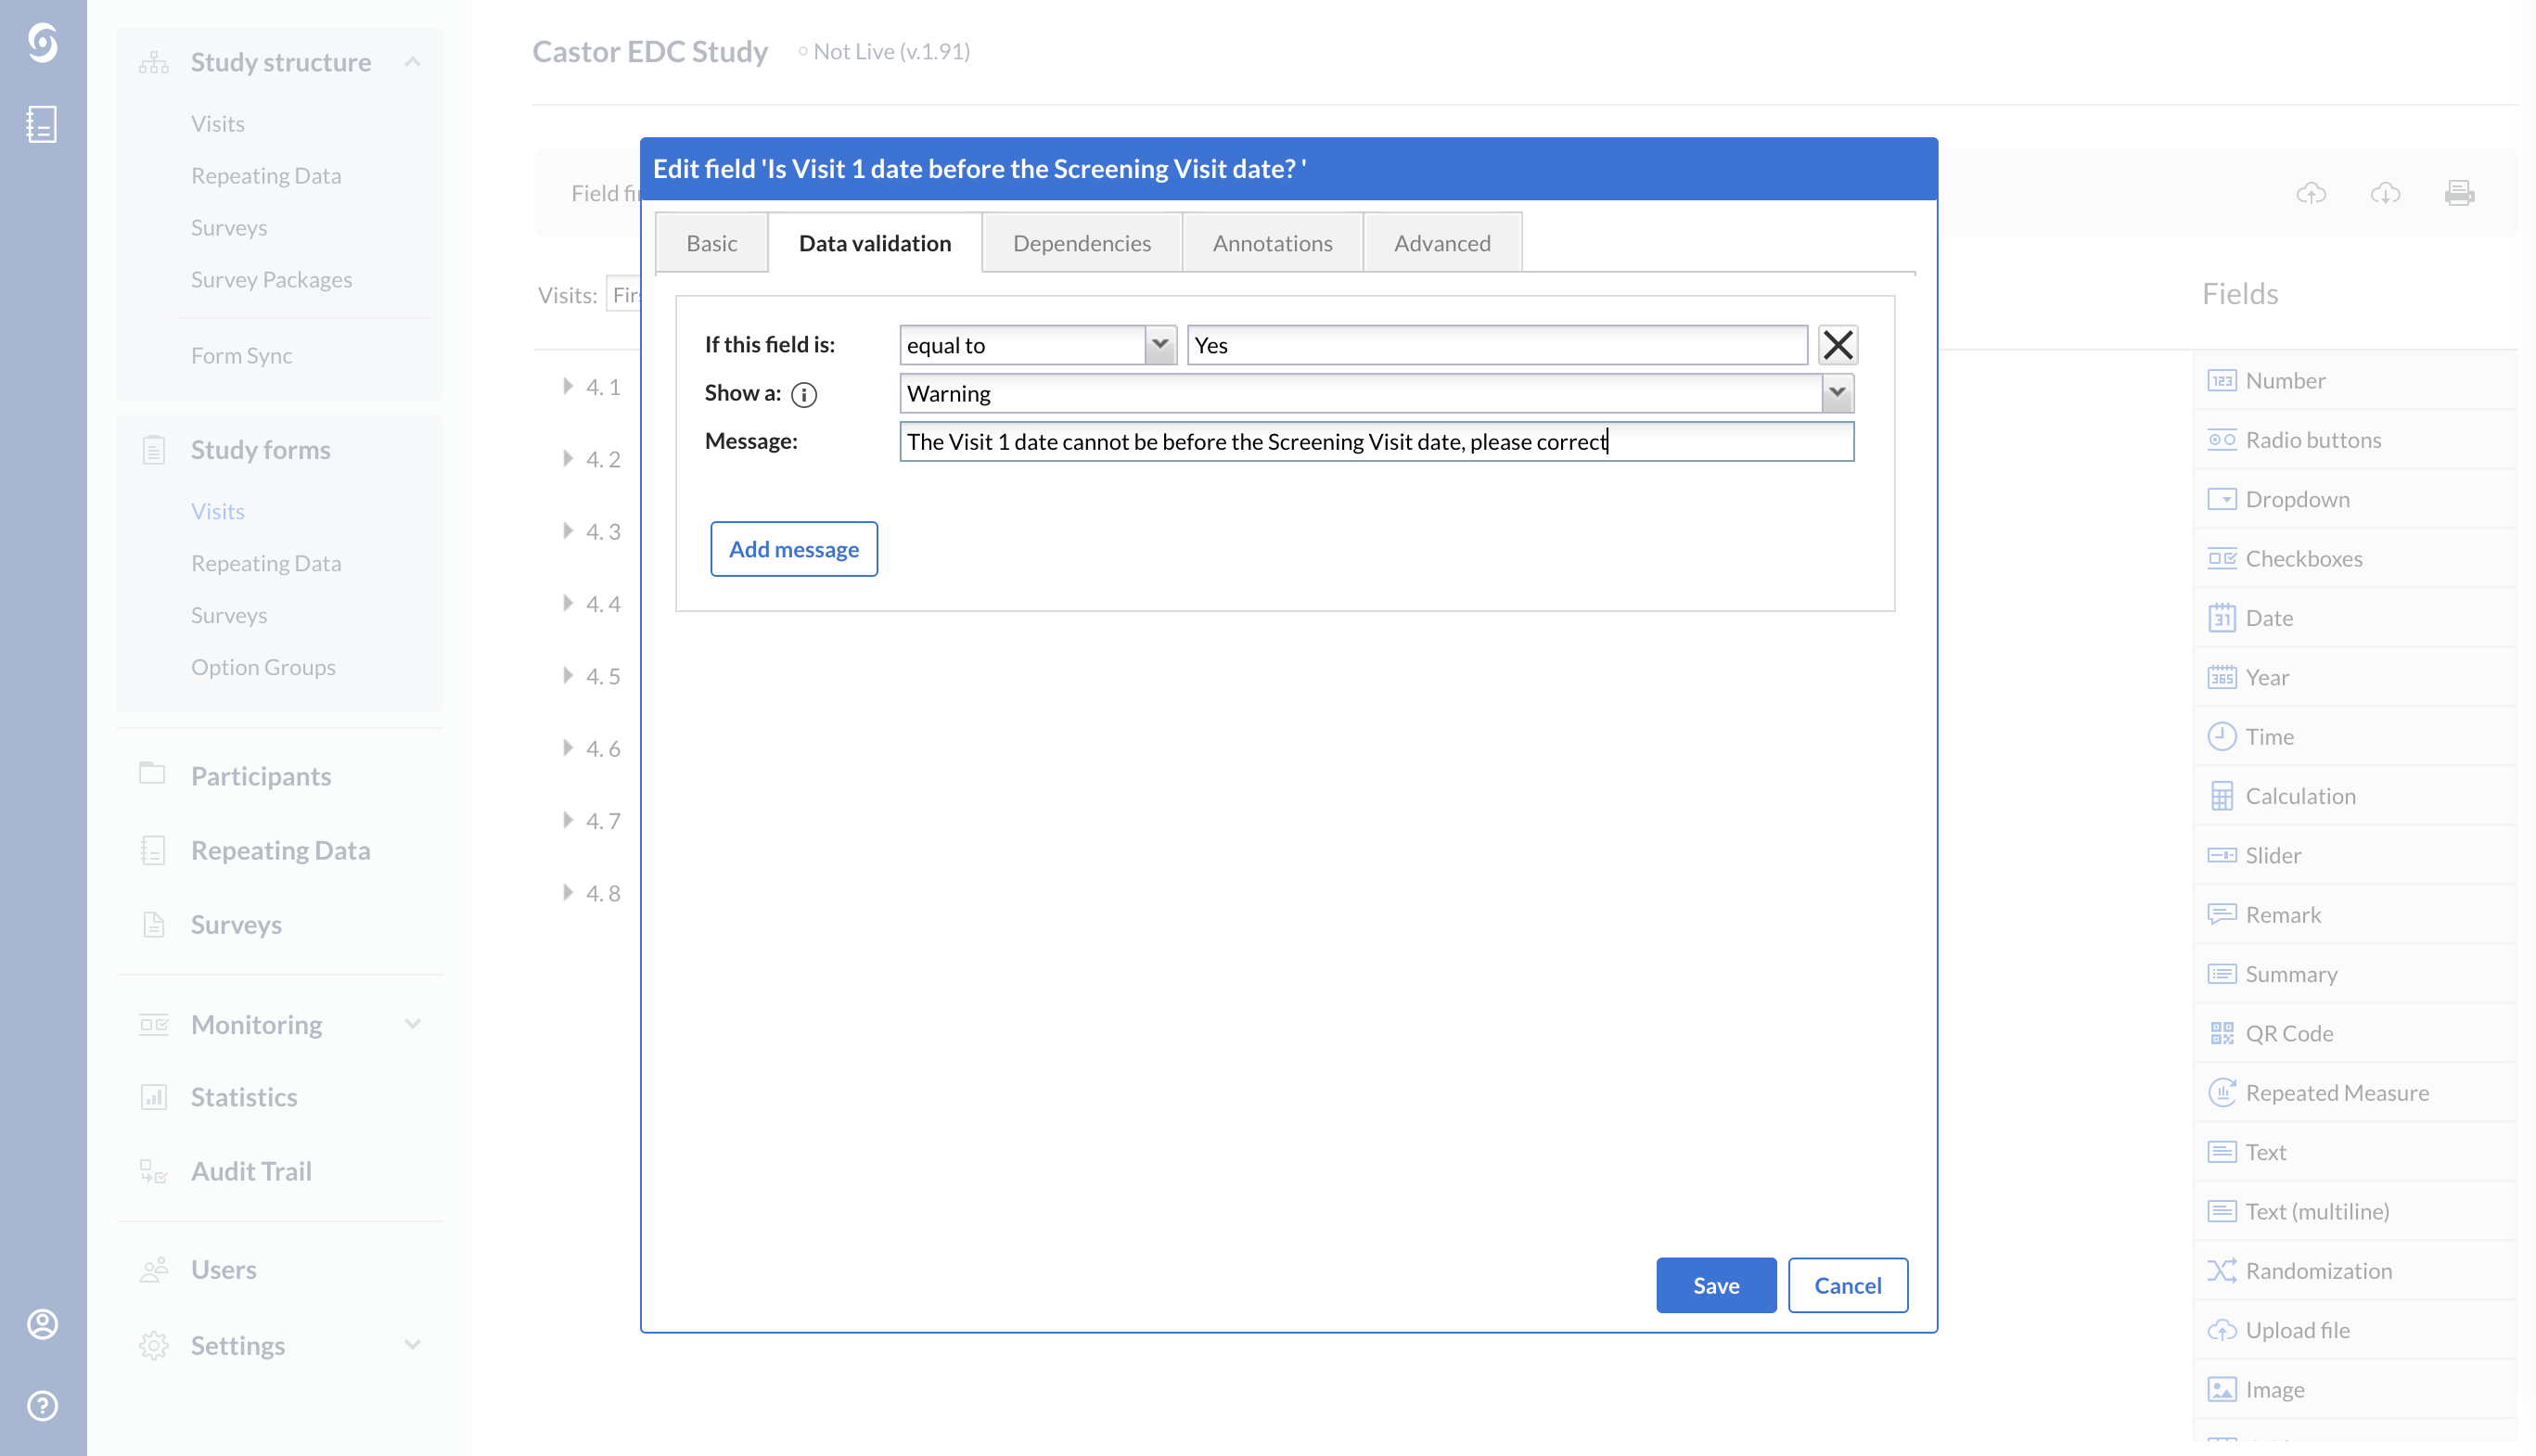Expand the Monitoring section in sidebar
Image resolution: width=2536 pixels, height=1456 pixels.
413,1024
